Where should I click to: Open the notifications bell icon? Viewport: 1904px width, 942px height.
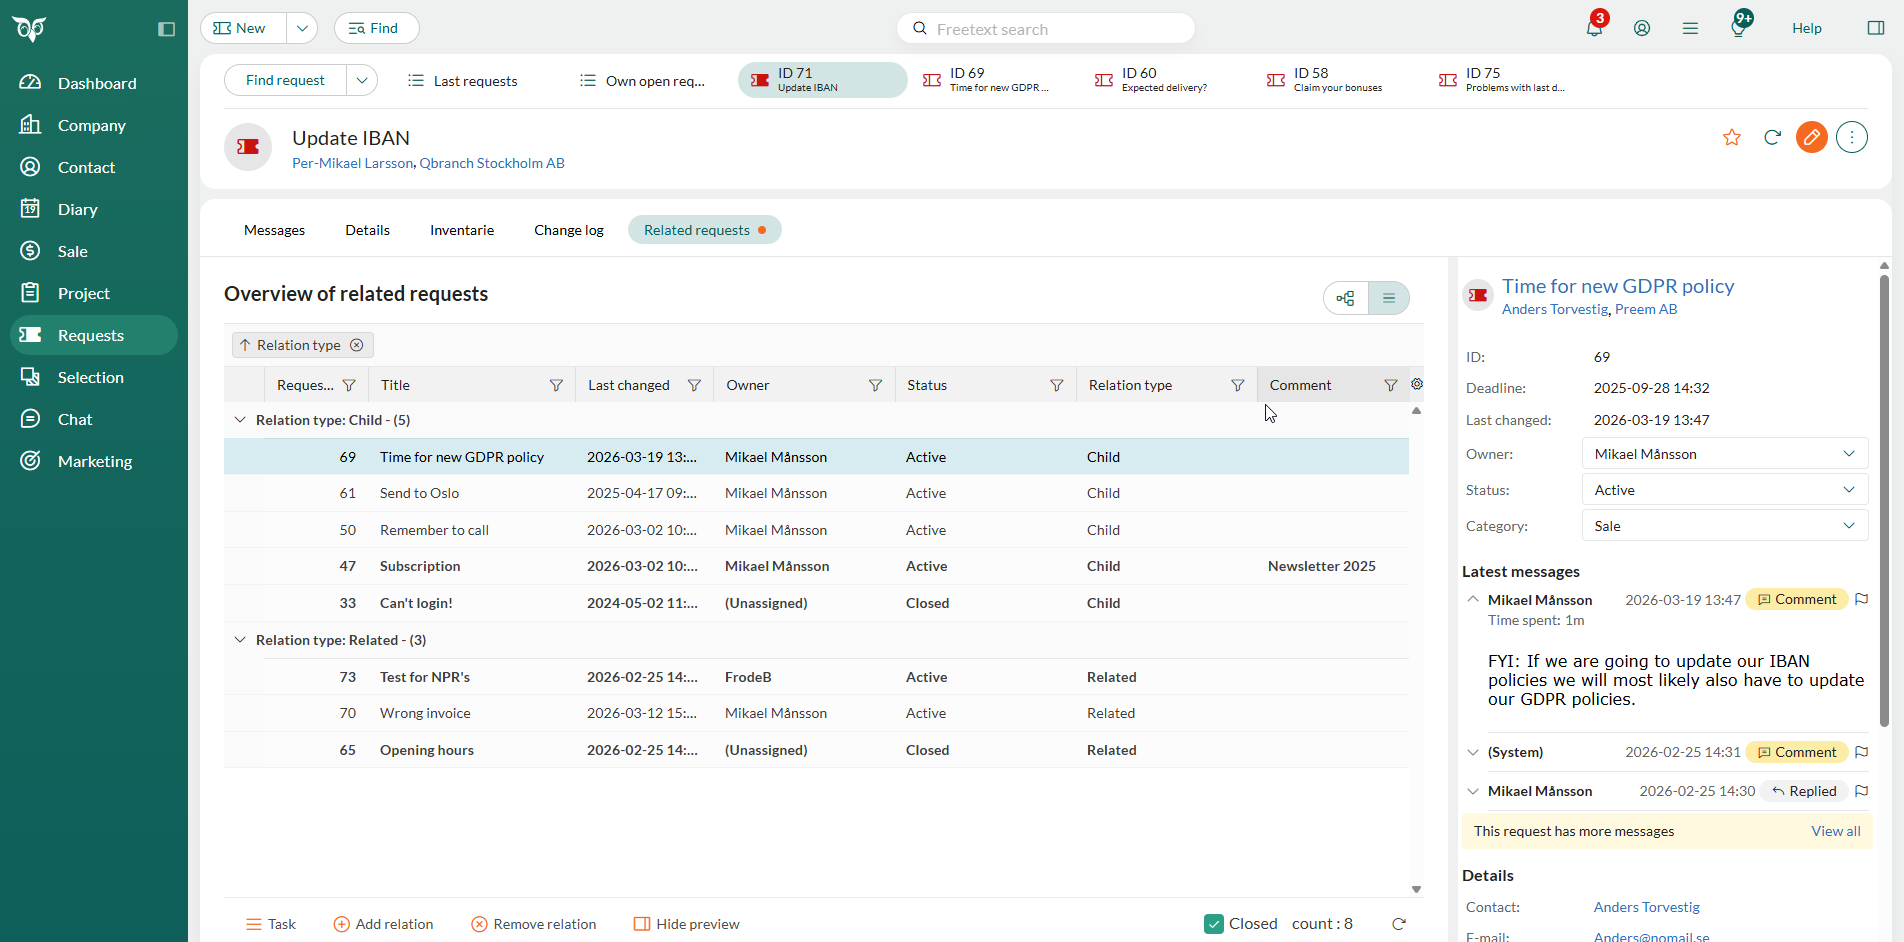1594,28
